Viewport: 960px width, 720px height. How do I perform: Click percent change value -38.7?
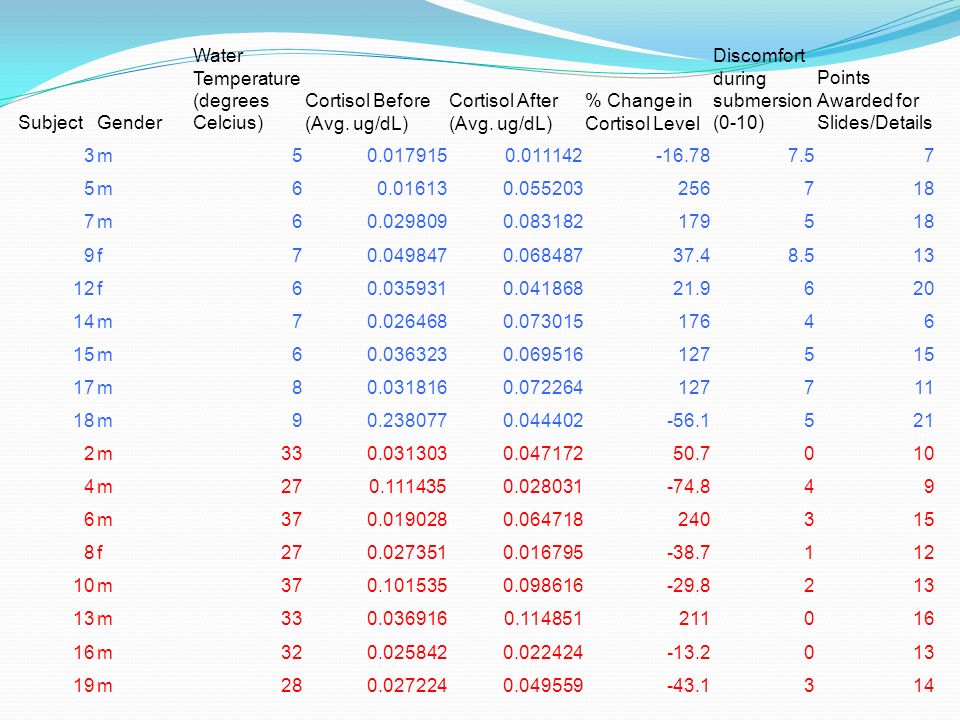[x=688, y=553]
